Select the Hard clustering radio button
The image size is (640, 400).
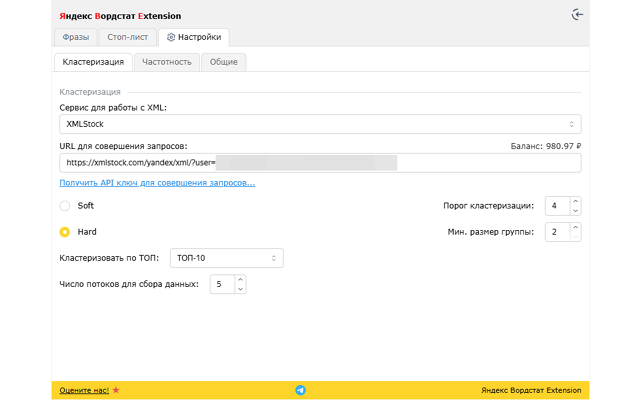64,232
